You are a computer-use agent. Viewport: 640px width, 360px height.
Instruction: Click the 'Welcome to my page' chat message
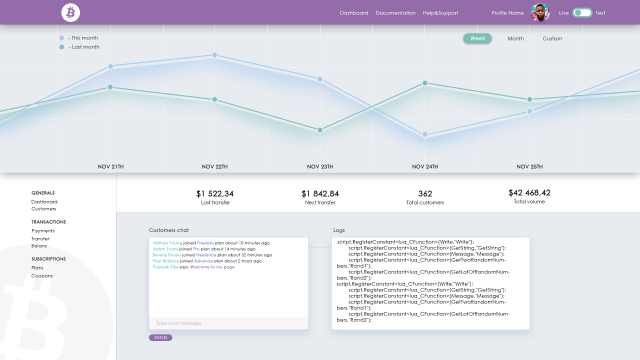click(x=212, y=267)
